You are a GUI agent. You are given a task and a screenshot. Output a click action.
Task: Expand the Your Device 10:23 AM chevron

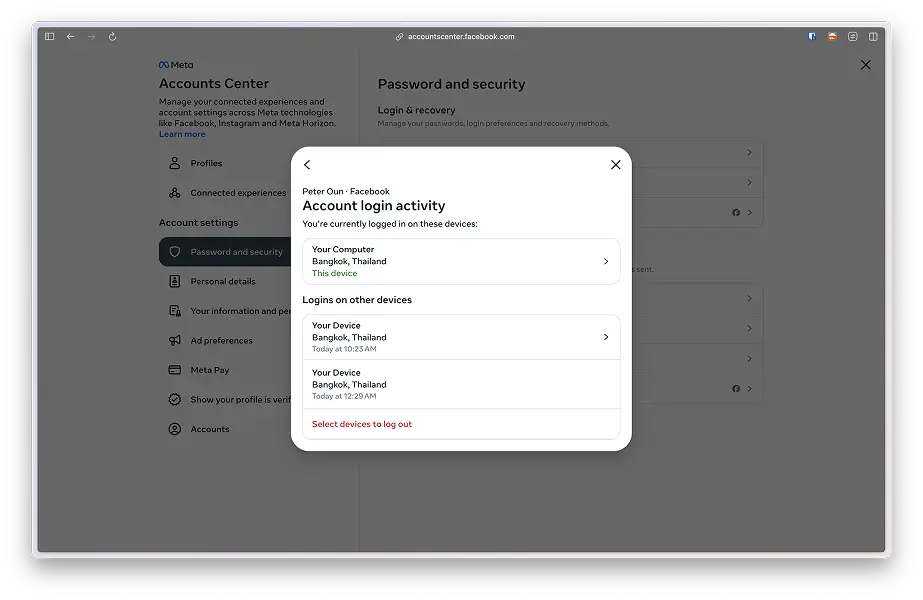pos(606,337)
